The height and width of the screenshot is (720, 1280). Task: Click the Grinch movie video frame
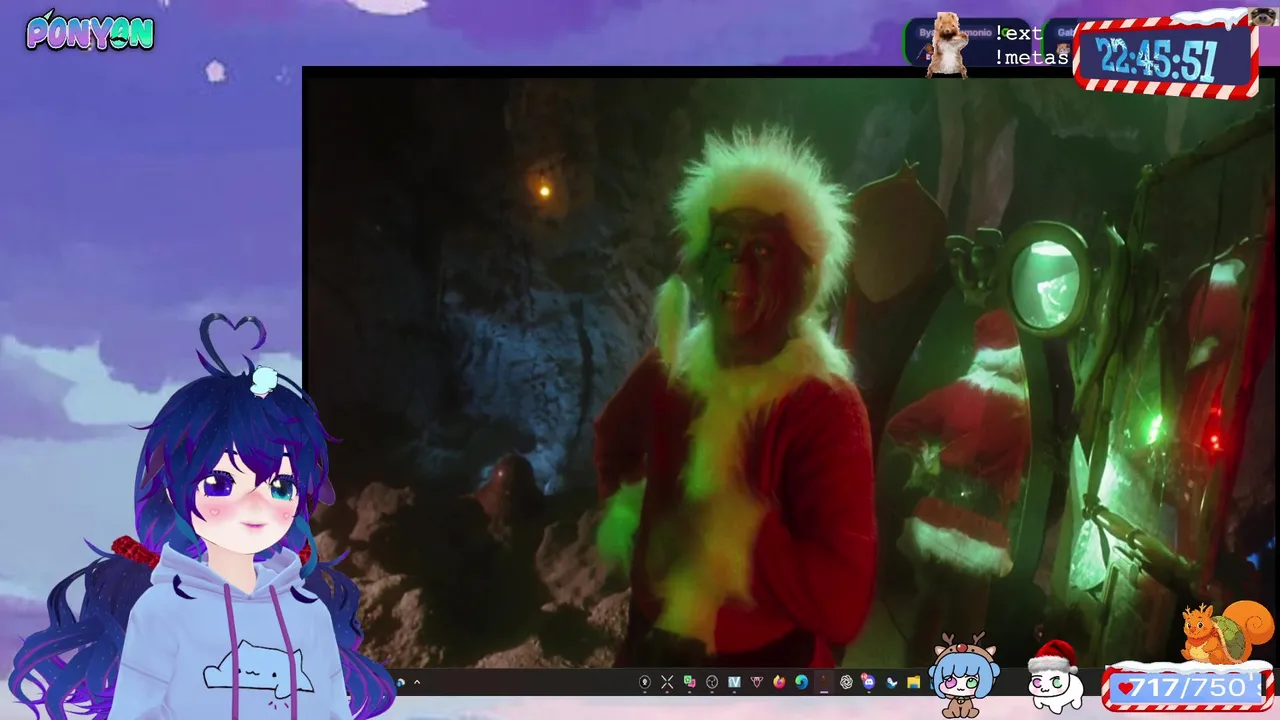coord(789,372)
